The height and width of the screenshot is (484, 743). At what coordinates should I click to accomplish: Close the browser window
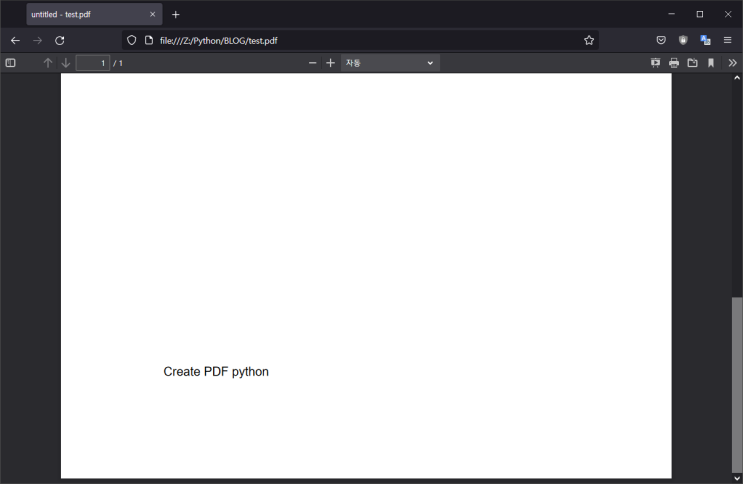point(728,14)
